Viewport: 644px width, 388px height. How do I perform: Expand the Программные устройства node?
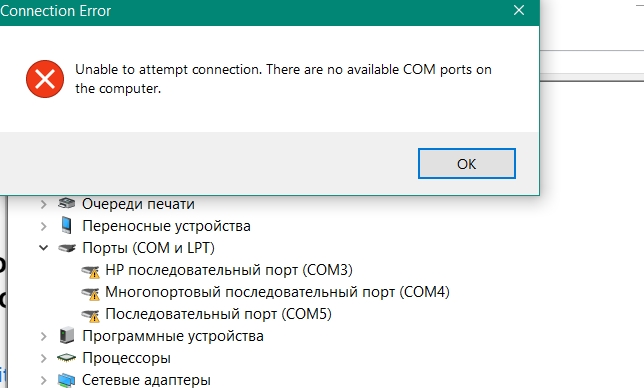coord(44,336)
